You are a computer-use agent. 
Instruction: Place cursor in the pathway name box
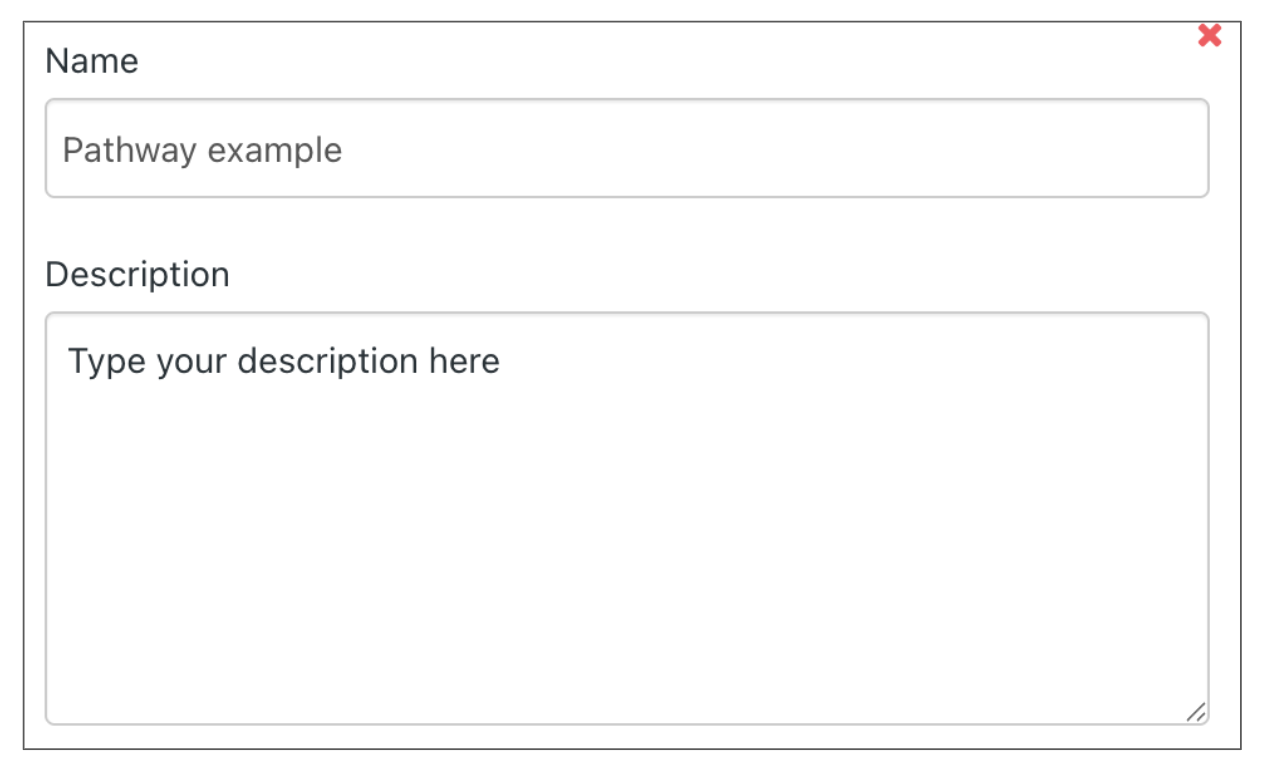[626, 149]
